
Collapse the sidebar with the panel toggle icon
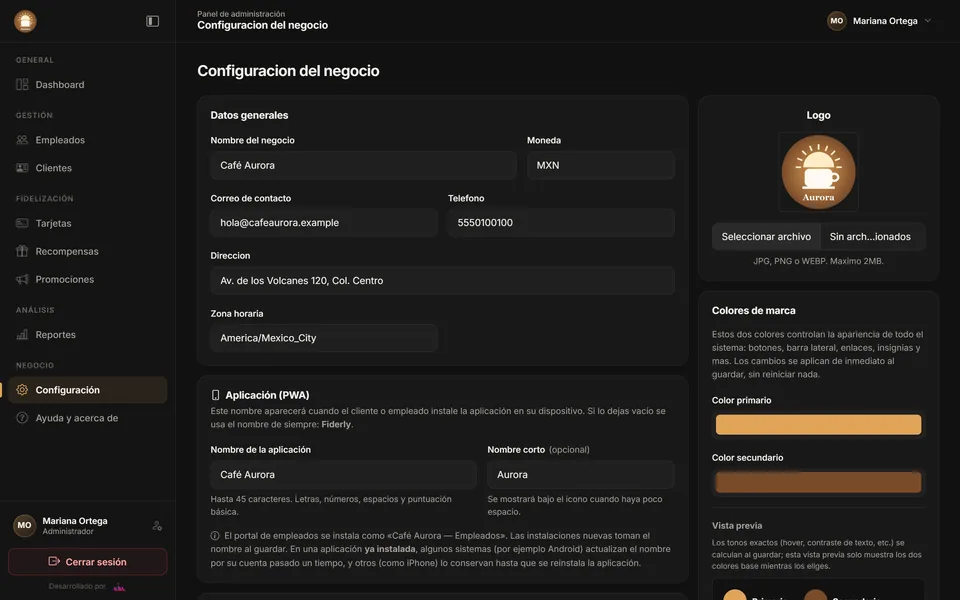click(x=152, y=21)
